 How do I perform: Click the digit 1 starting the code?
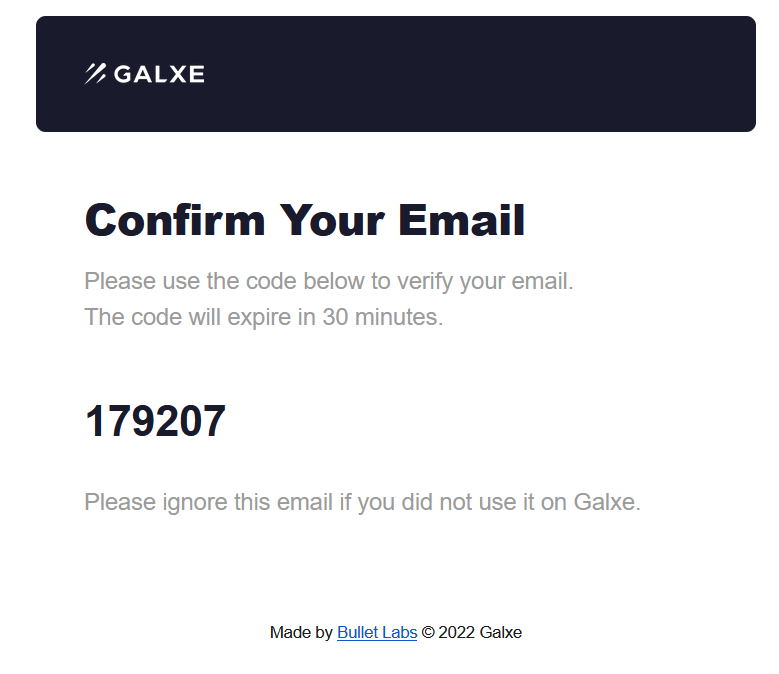tap(94, 421)
